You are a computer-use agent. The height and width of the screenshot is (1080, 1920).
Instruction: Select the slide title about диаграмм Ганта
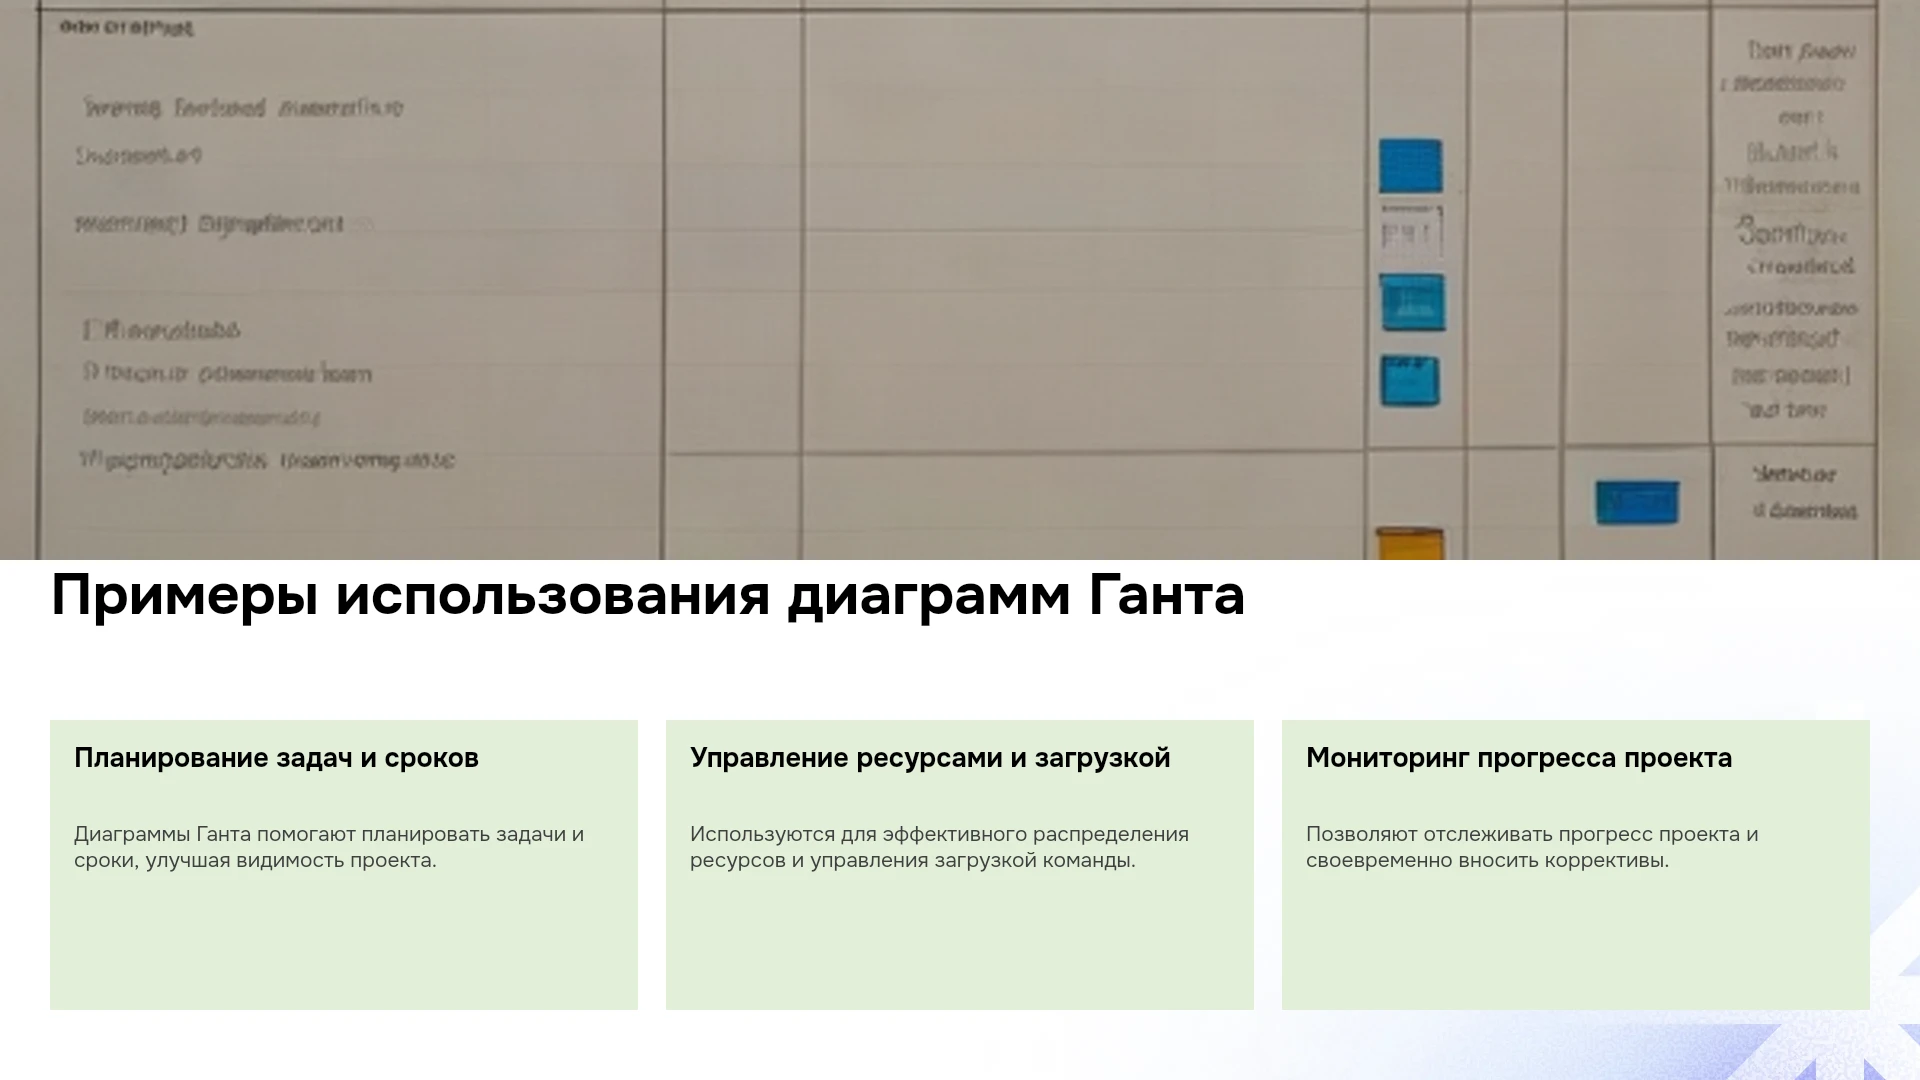(x=648, y=596)
